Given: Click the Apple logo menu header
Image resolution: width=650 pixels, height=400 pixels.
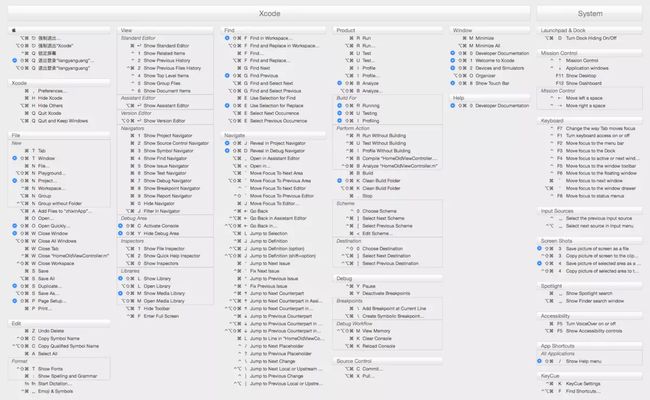Looking at the screenshot, I should [14, 30].
